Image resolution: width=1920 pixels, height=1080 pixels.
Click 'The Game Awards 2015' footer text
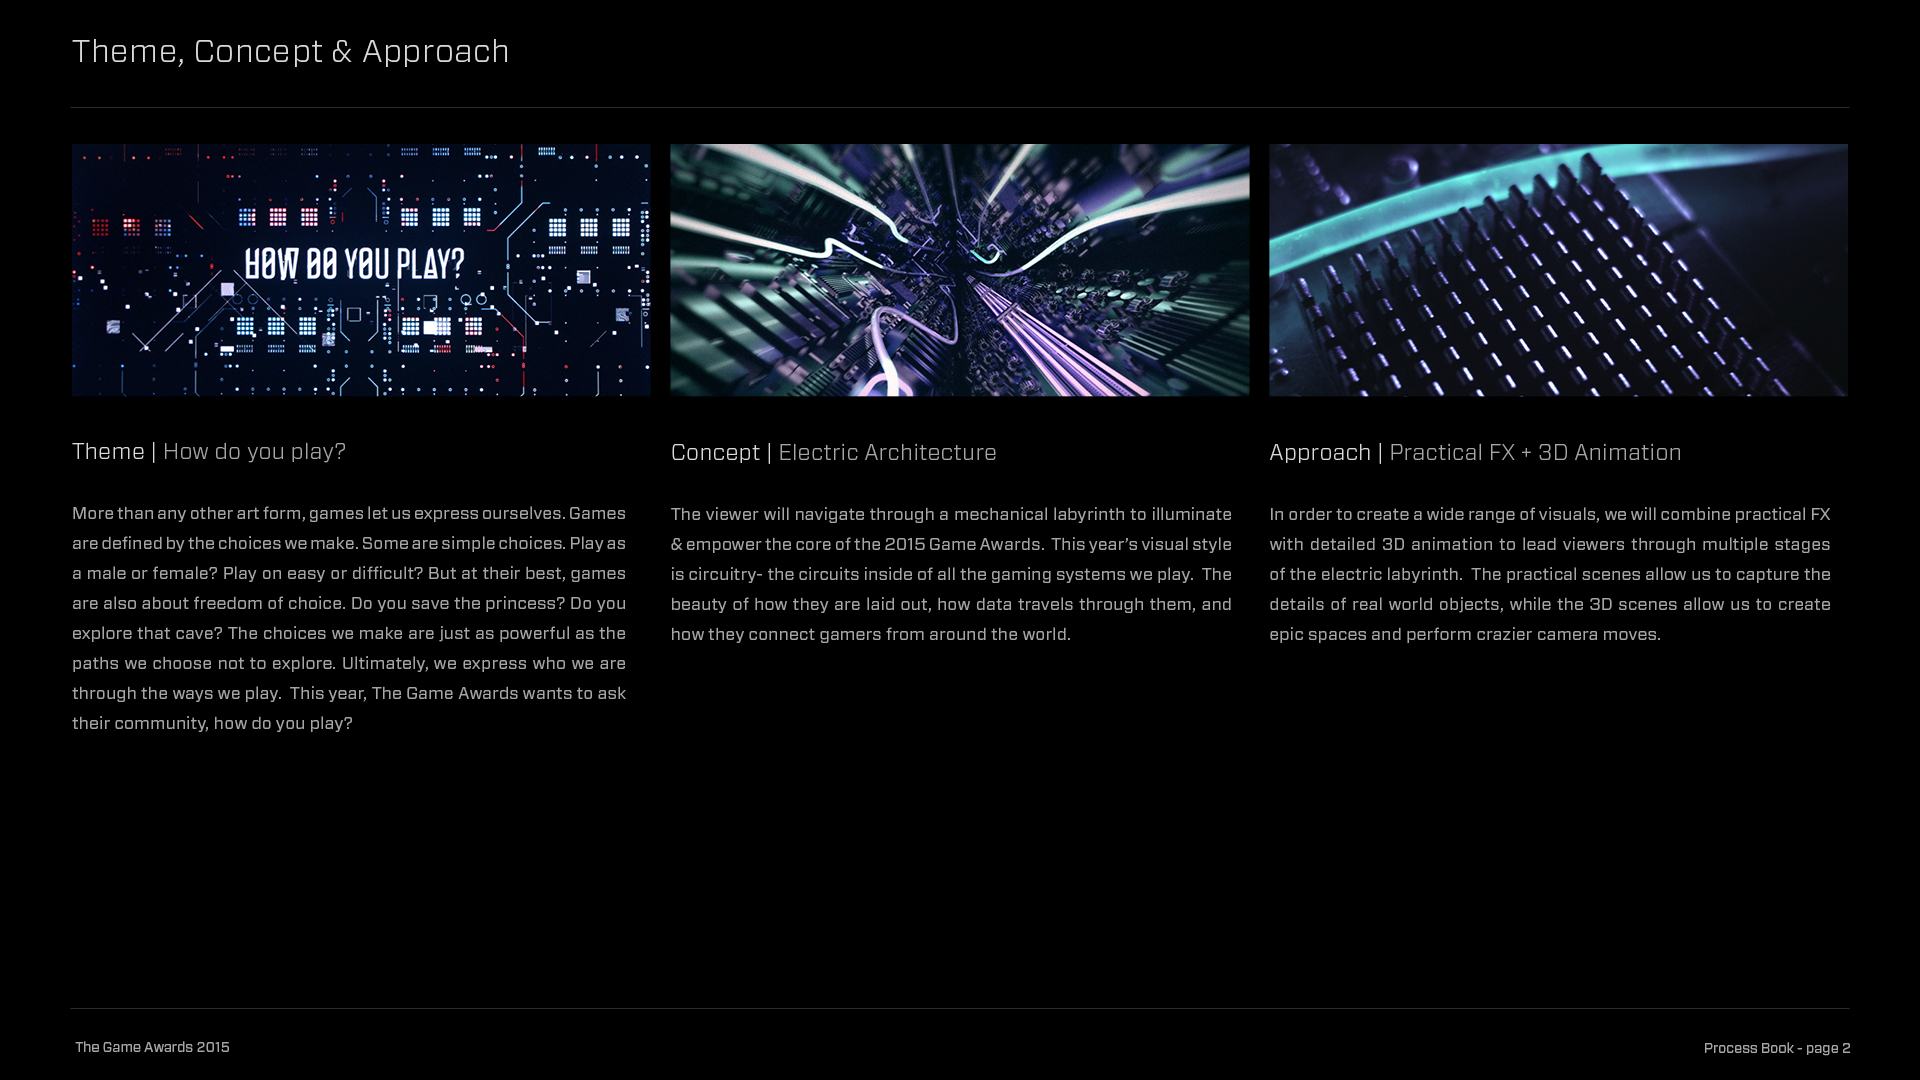point(152,1047)
